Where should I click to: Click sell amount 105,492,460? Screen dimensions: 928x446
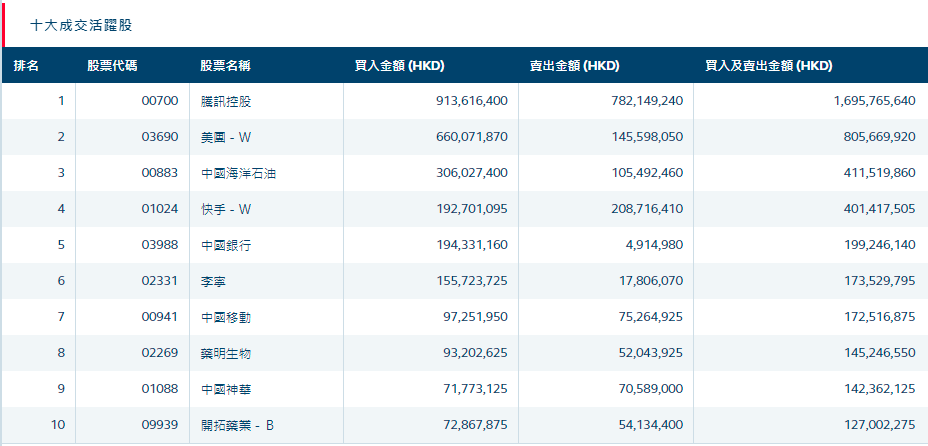(x=647, y=173)
